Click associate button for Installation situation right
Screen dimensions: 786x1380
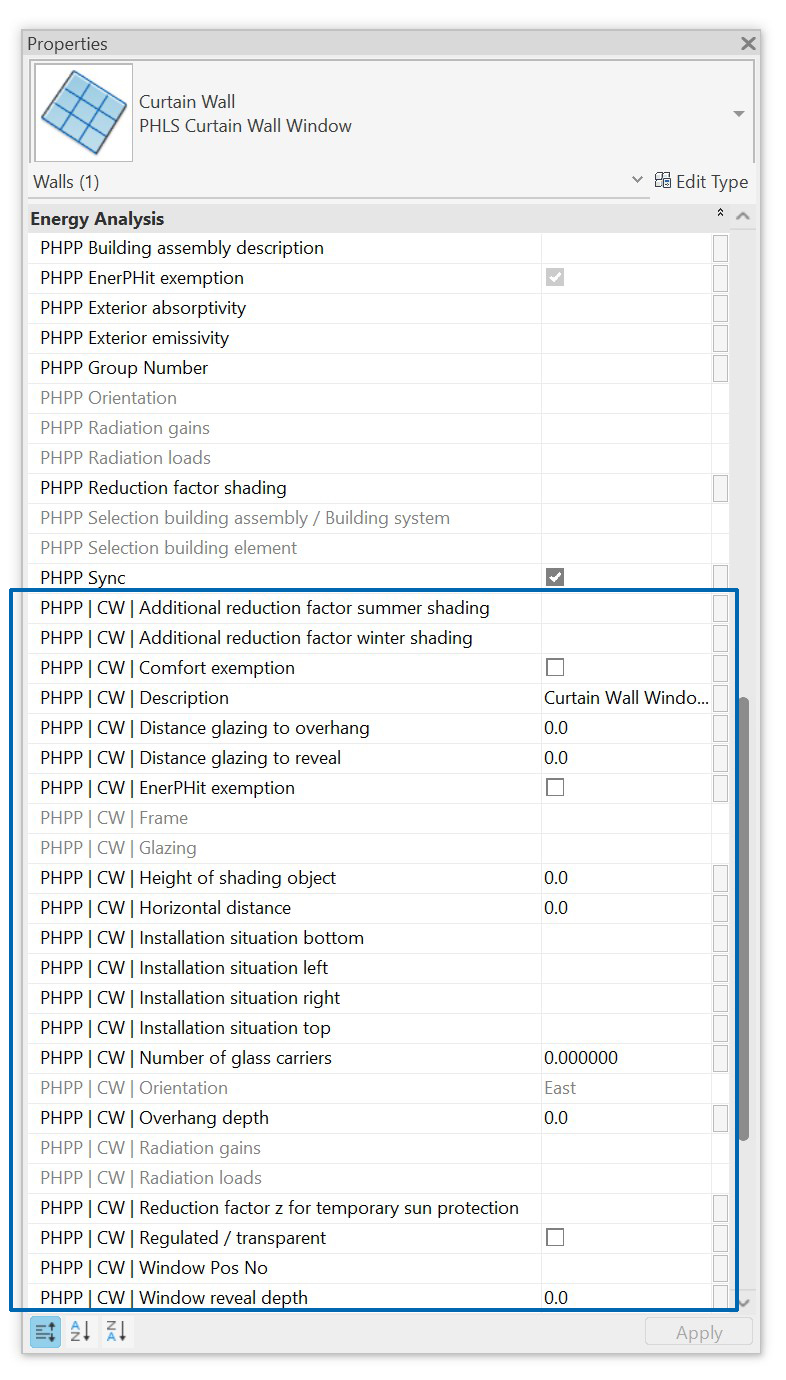pyautogui.click(x=720, y=998)
